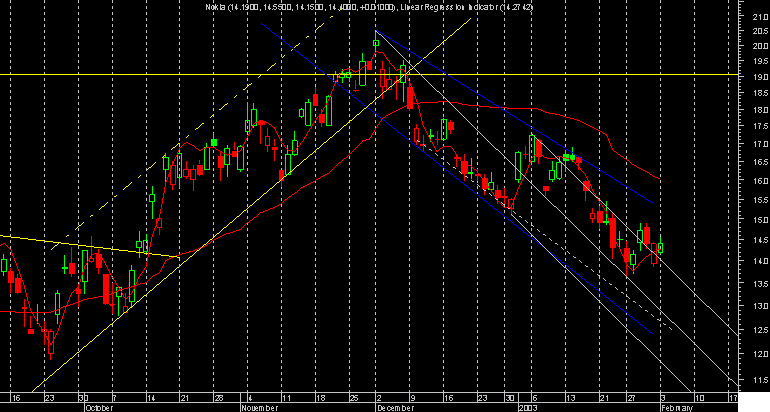The width and height of the screenshot is (770, 412).
Task: Select the 2003 year label
Action: point(528,408)
